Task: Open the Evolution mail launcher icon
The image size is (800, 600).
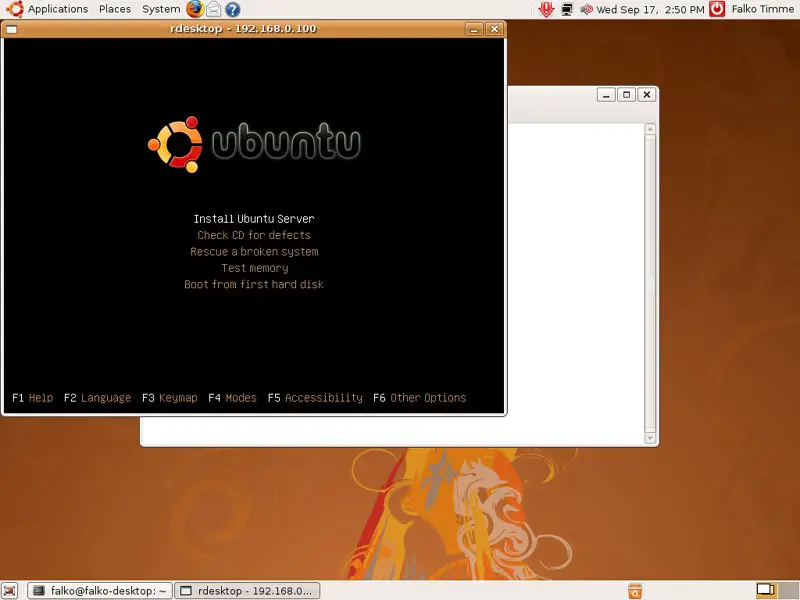Action: [214, 9]
